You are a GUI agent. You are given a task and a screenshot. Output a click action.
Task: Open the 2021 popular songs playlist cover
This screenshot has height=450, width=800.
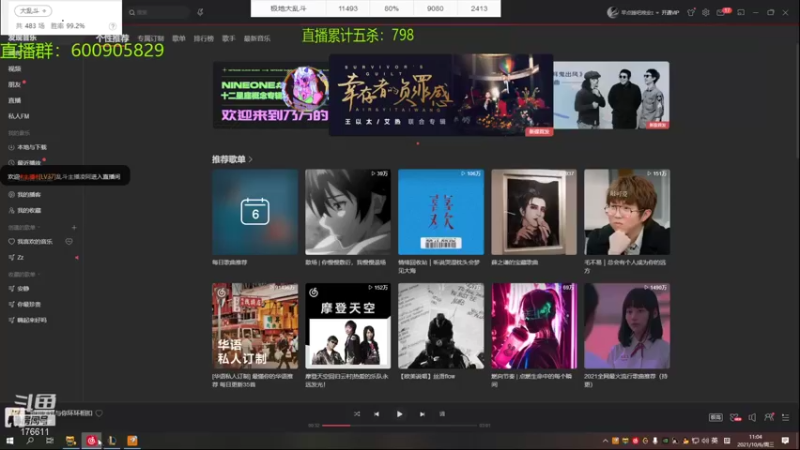tap(627, 326)
